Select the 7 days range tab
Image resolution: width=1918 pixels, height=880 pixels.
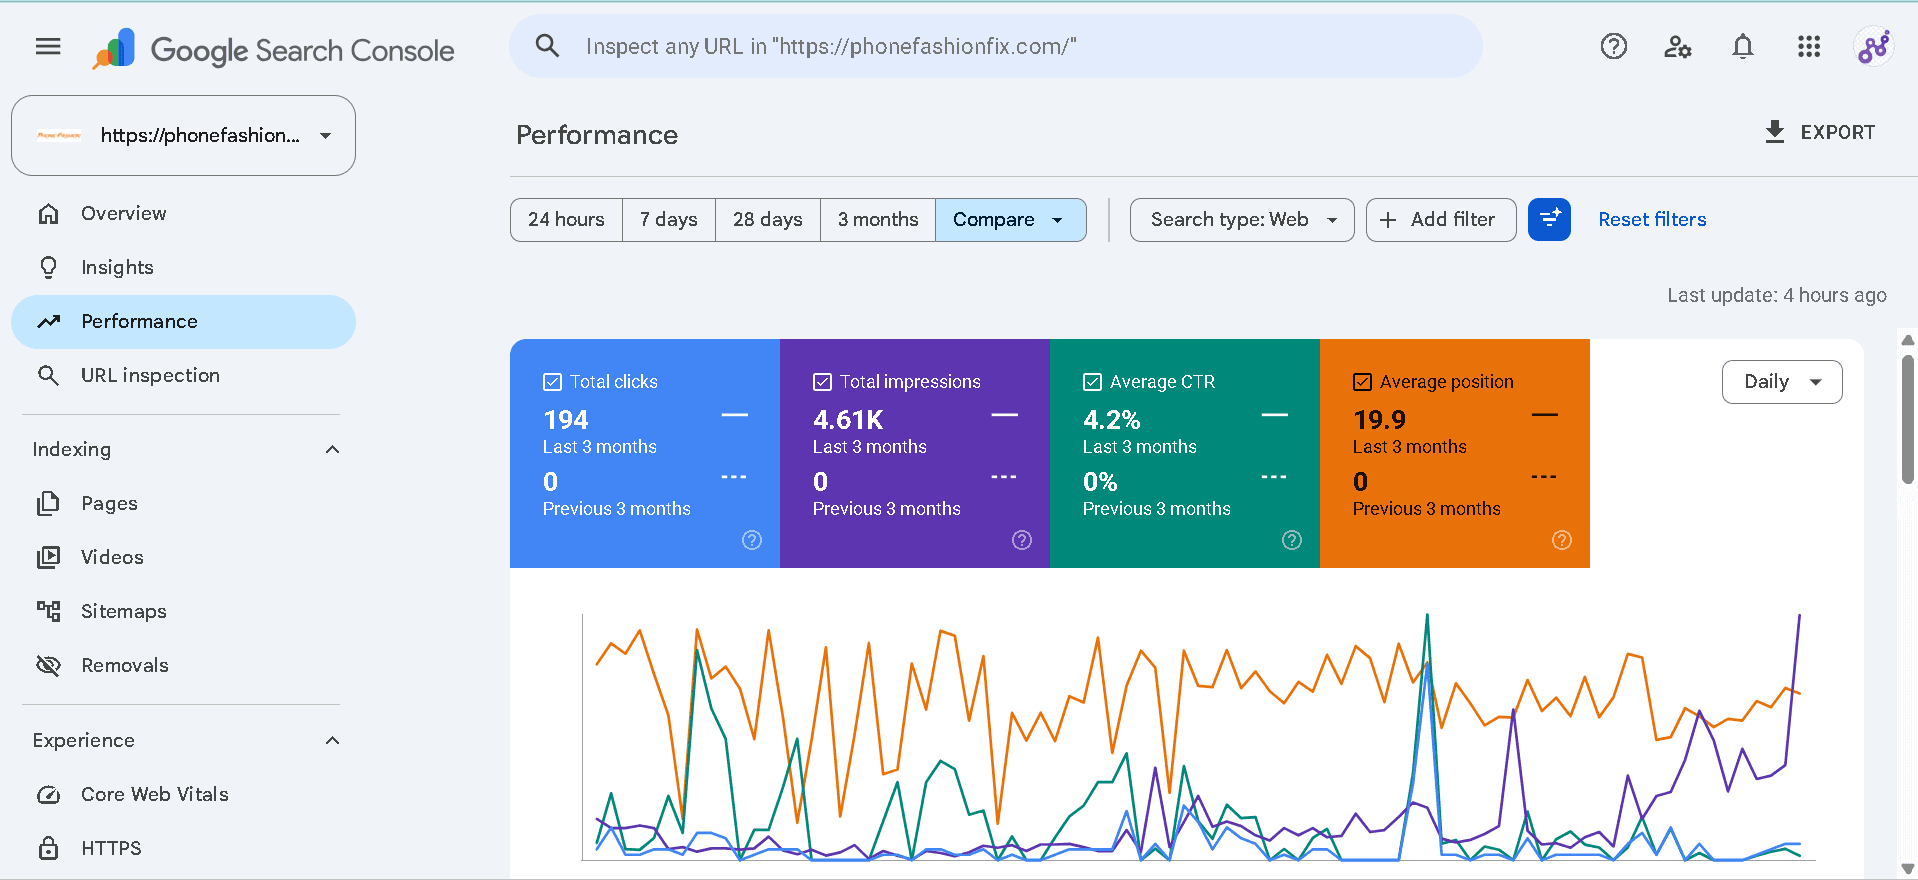669,220
